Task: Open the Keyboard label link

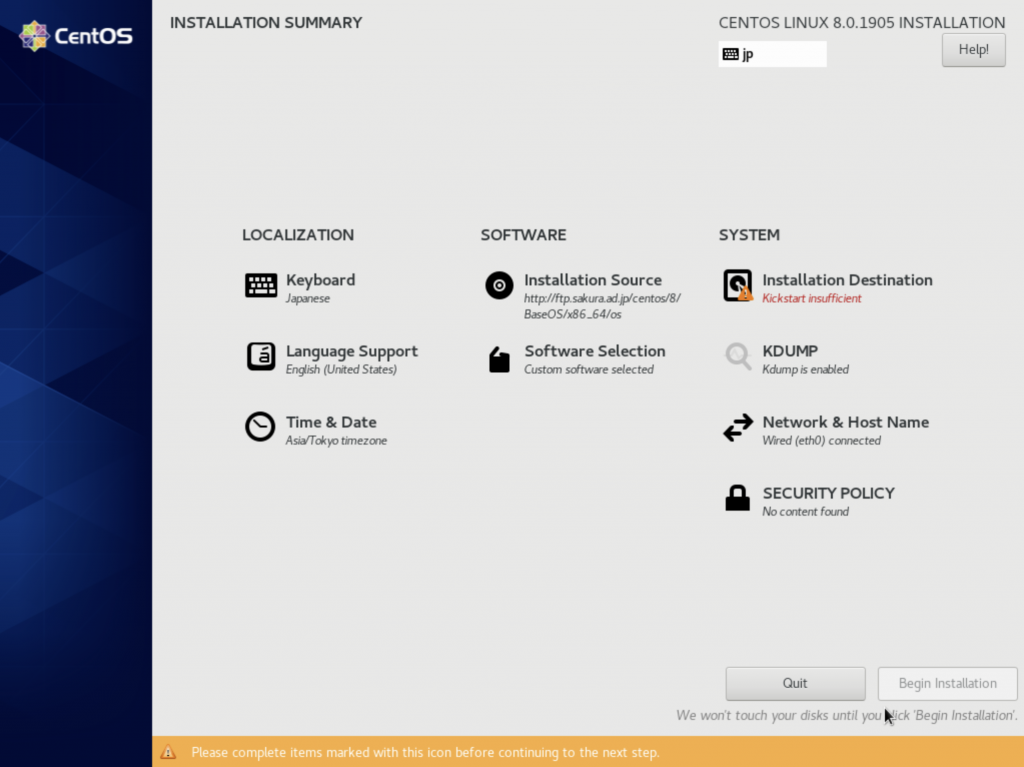Action: click(x=321, y=280)
